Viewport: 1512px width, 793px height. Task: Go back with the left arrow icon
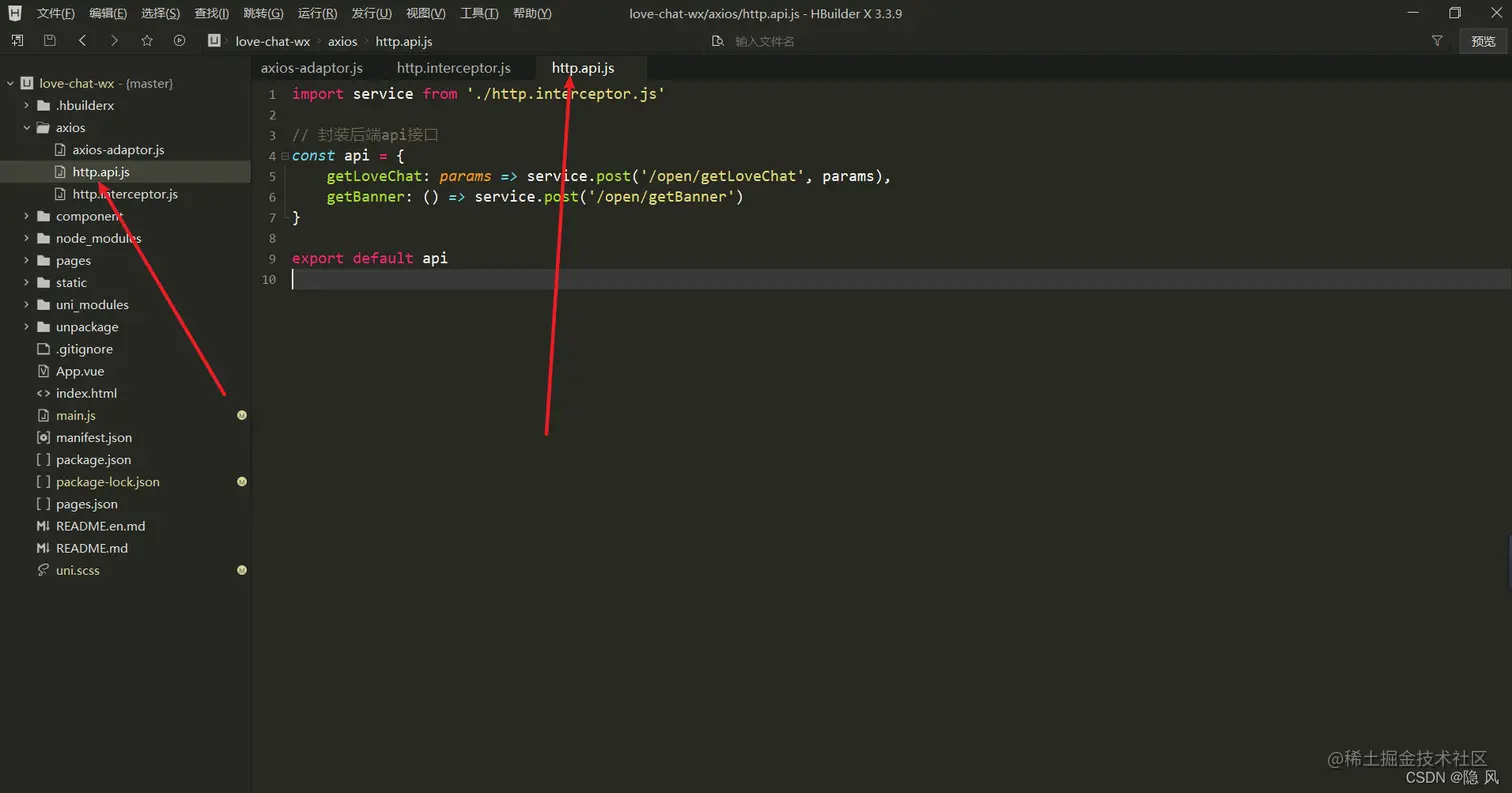pos(82,41)
